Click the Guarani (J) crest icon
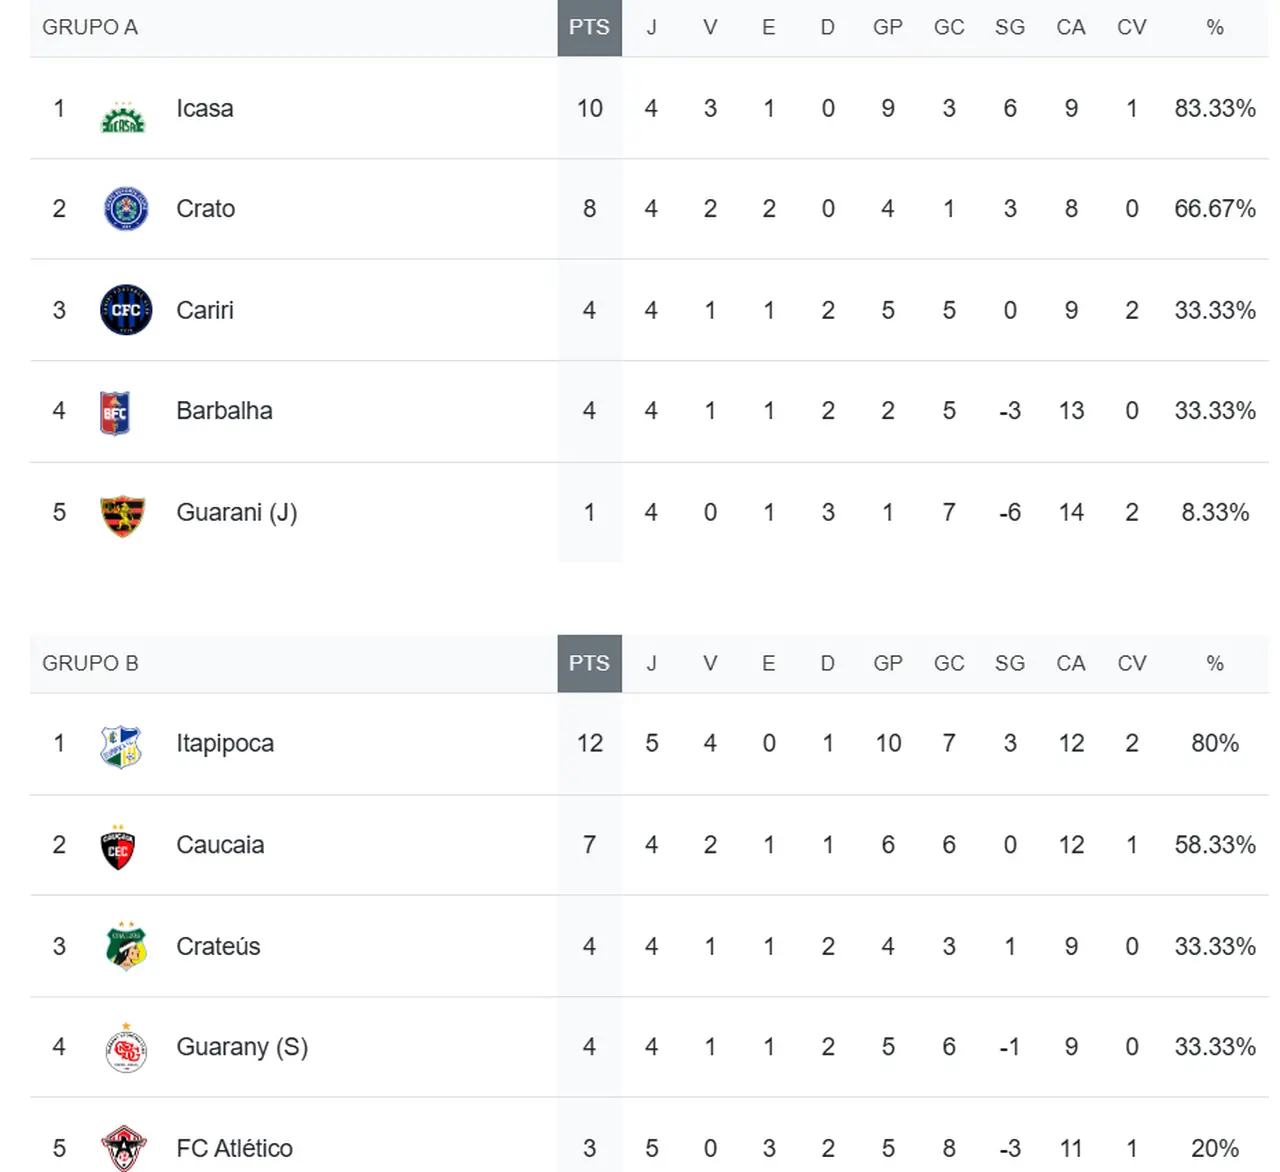 [123, 515]
